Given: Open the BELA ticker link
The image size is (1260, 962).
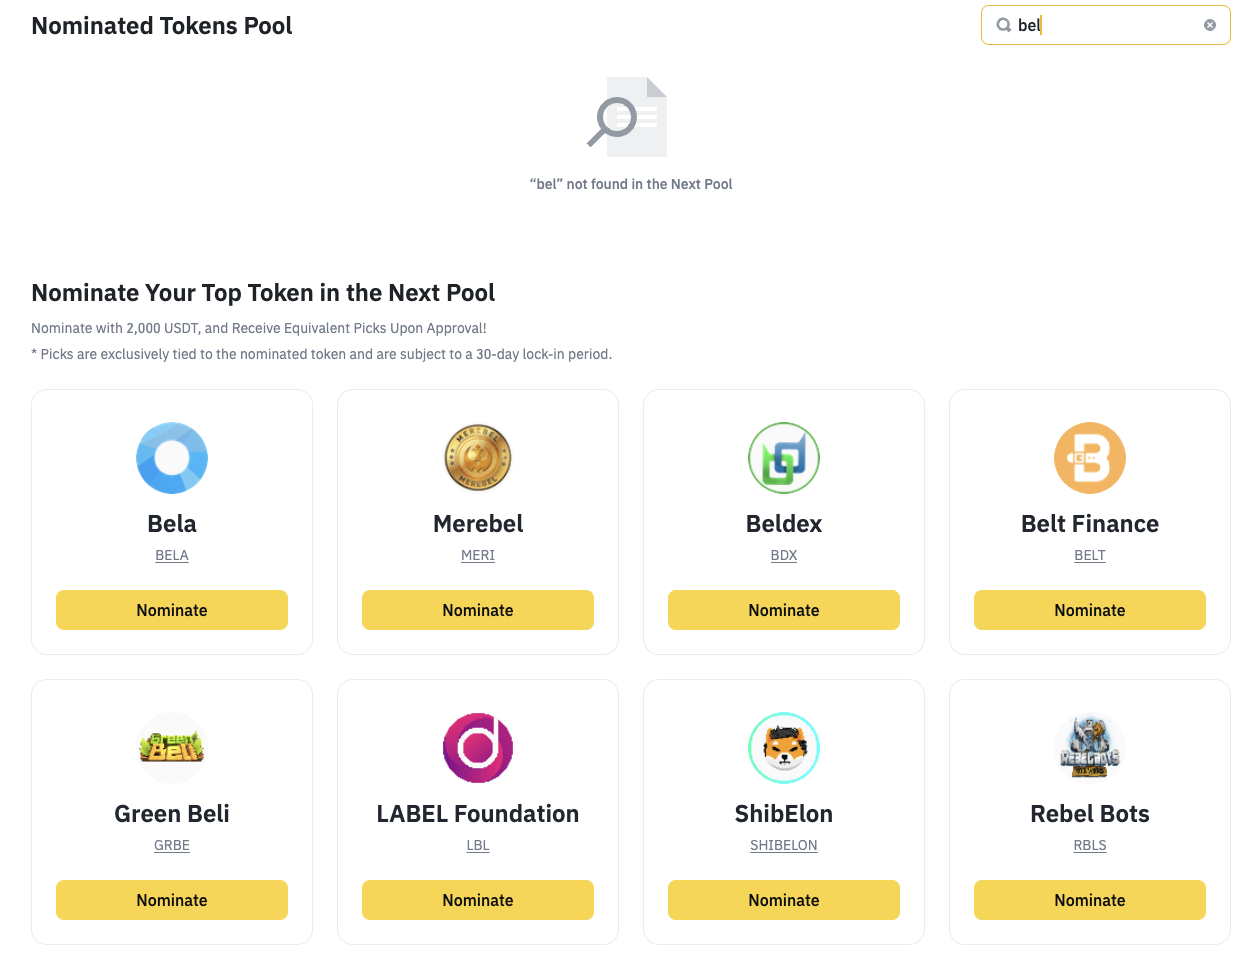Looking at the screenshot, I should coord(172,555).
